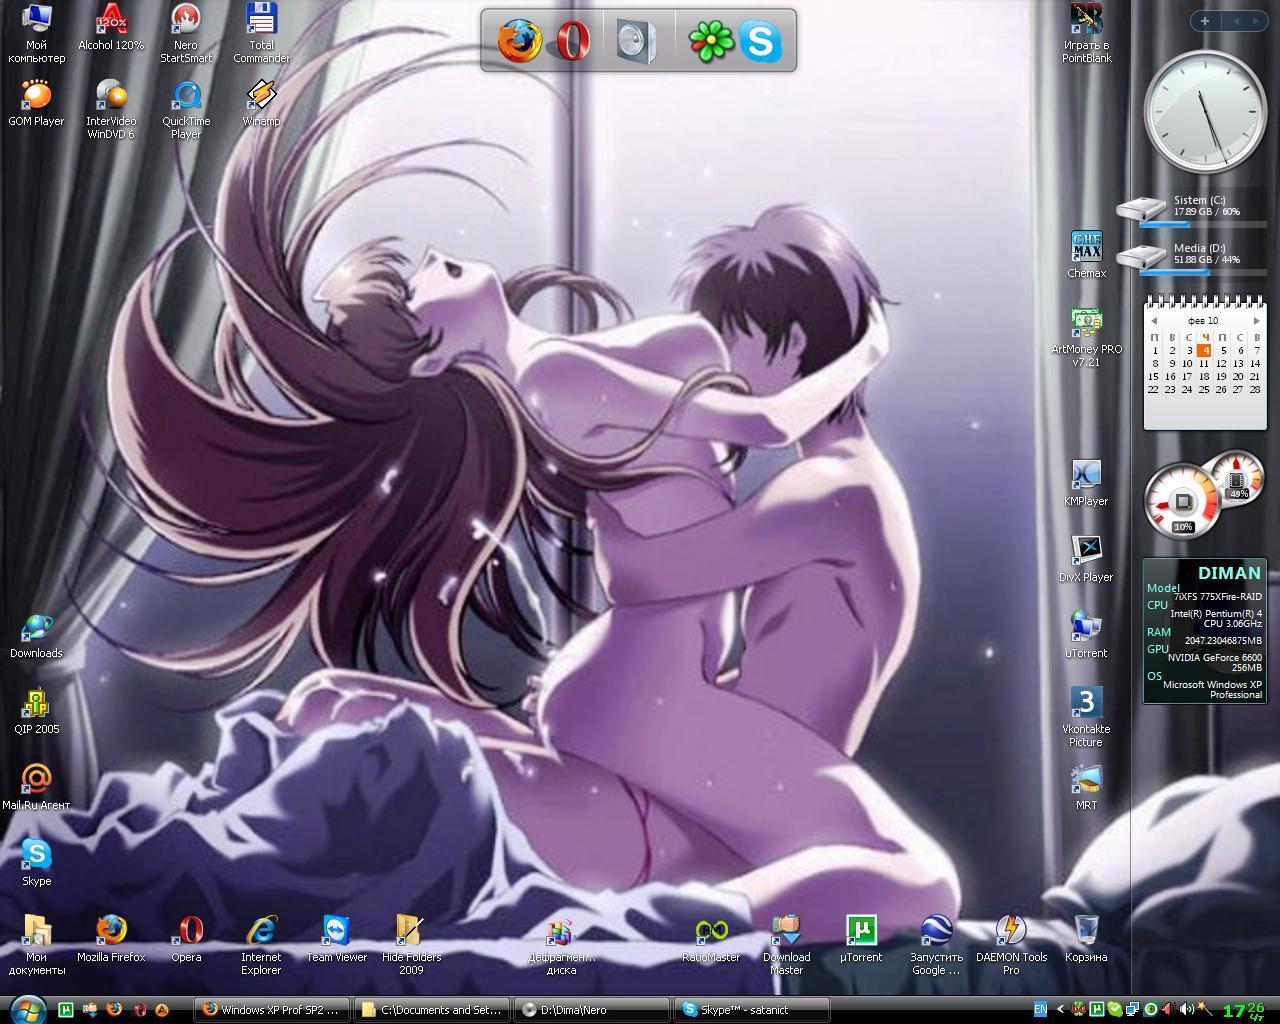Open Alcohol 120% desktop shortcut
Screen dimensions: 1280x1024
click(x=111, y=26)
